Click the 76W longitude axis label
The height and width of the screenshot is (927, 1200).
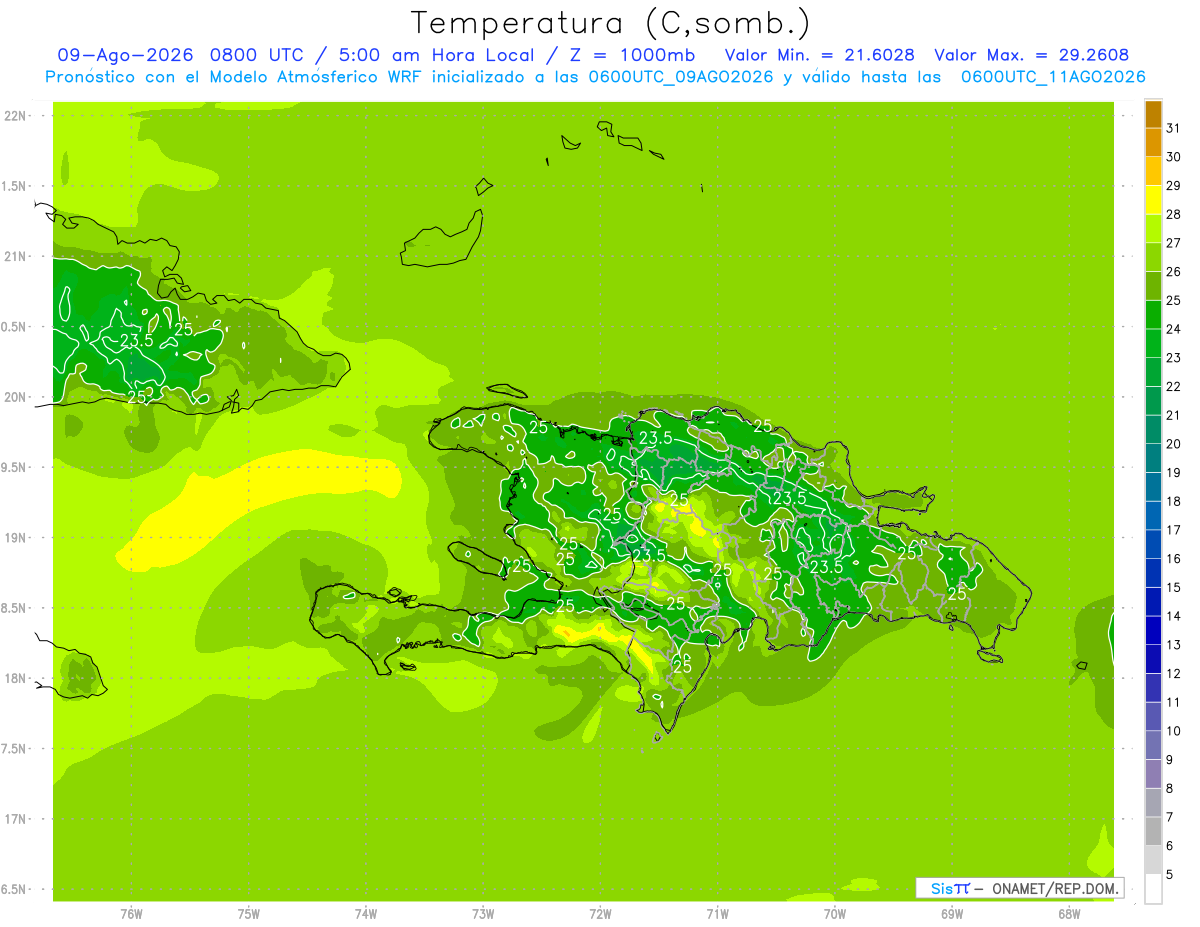pos(131,913)
